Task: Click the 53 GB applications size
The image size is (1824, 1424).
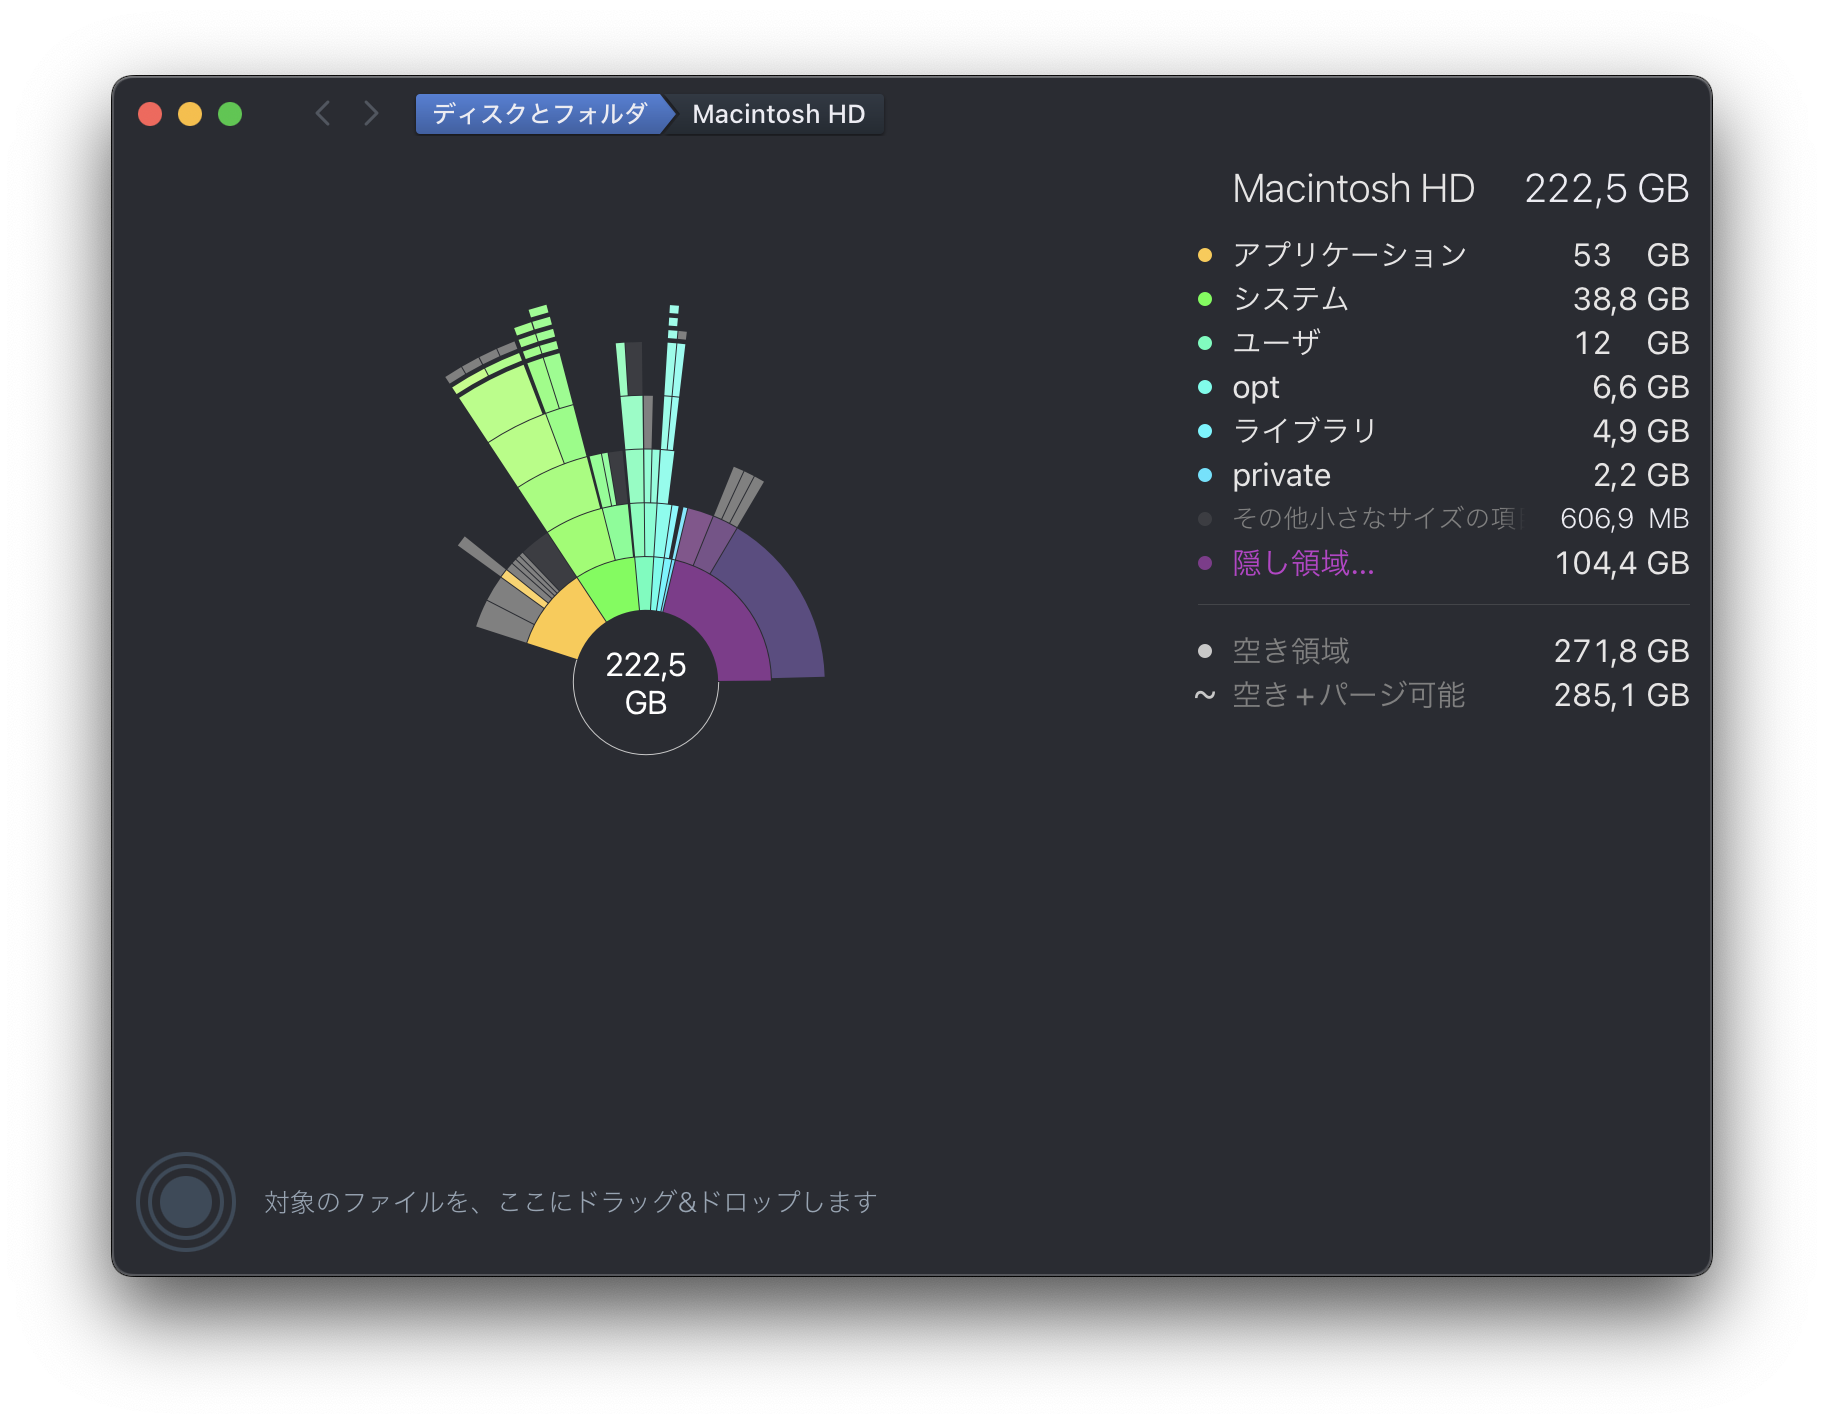Action: [x=1631, y=255]
